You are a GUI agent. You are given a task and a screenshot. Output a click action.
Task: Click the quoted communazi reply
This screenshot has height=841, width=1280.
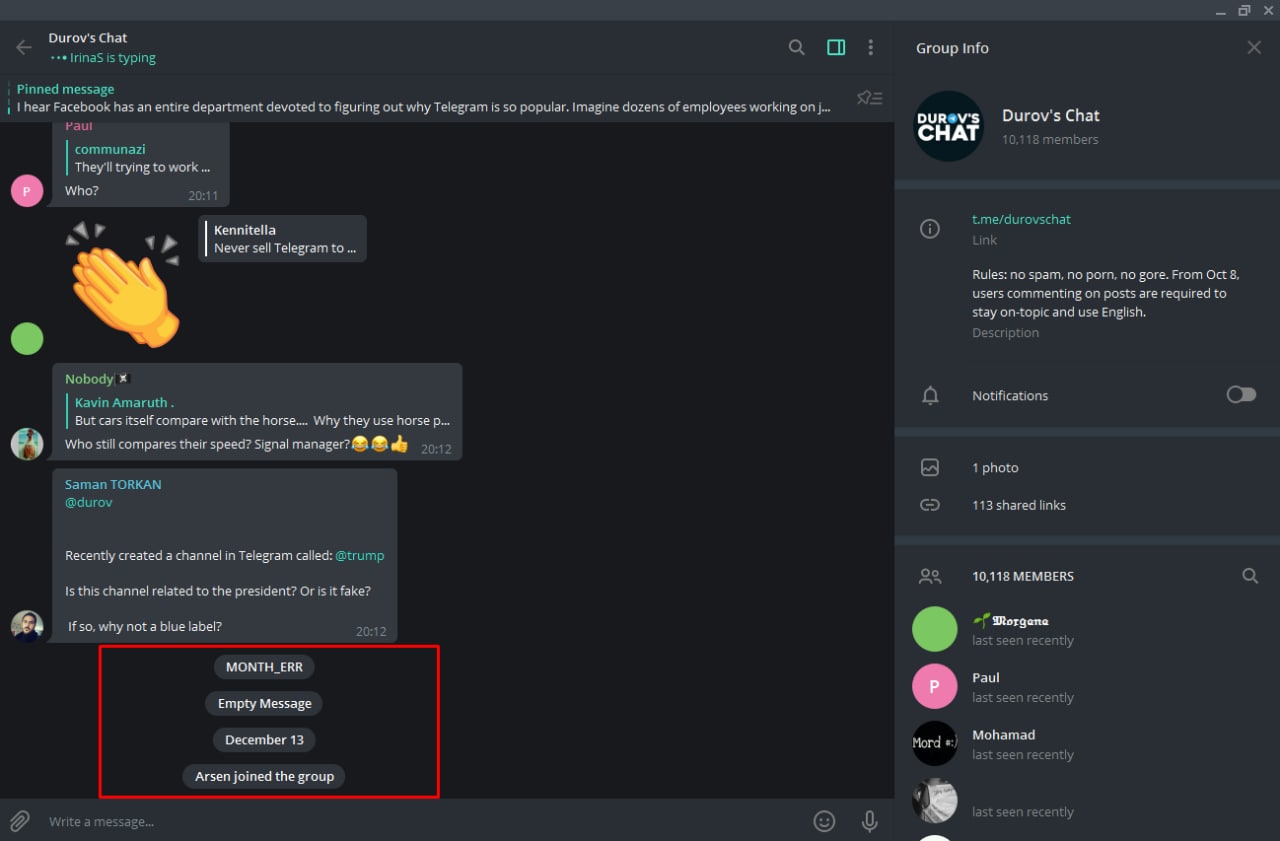(x=140, y=158)
